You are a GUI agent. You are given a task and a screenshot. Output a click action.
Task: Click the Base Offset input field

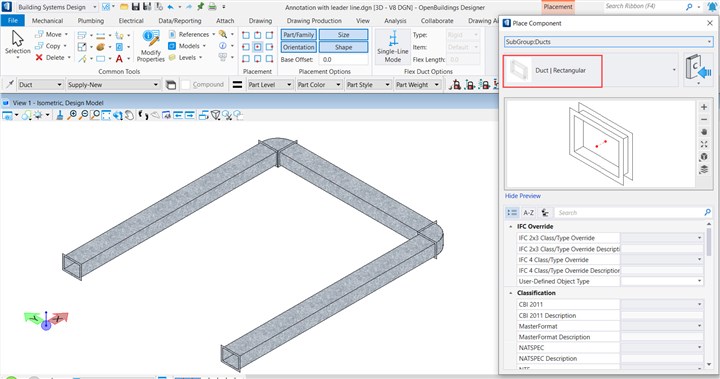pyautogui.click(x=344, y=59)
